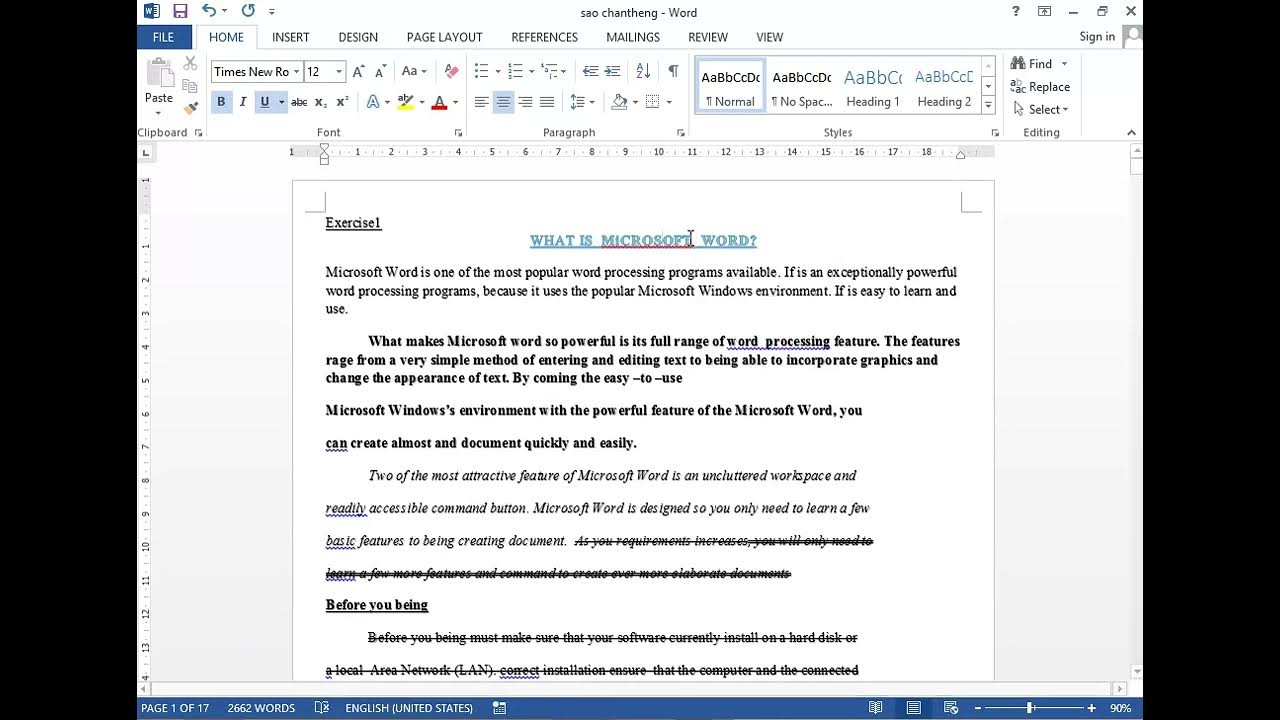Click the tab selector on ruler

point(146,153)
